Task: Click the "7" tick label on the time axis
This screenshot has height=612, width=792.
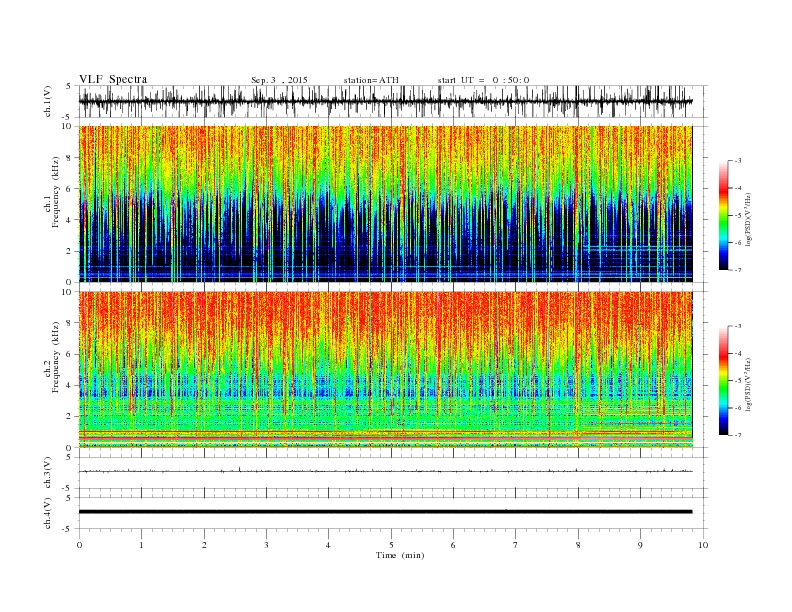Action: point(516,545)
